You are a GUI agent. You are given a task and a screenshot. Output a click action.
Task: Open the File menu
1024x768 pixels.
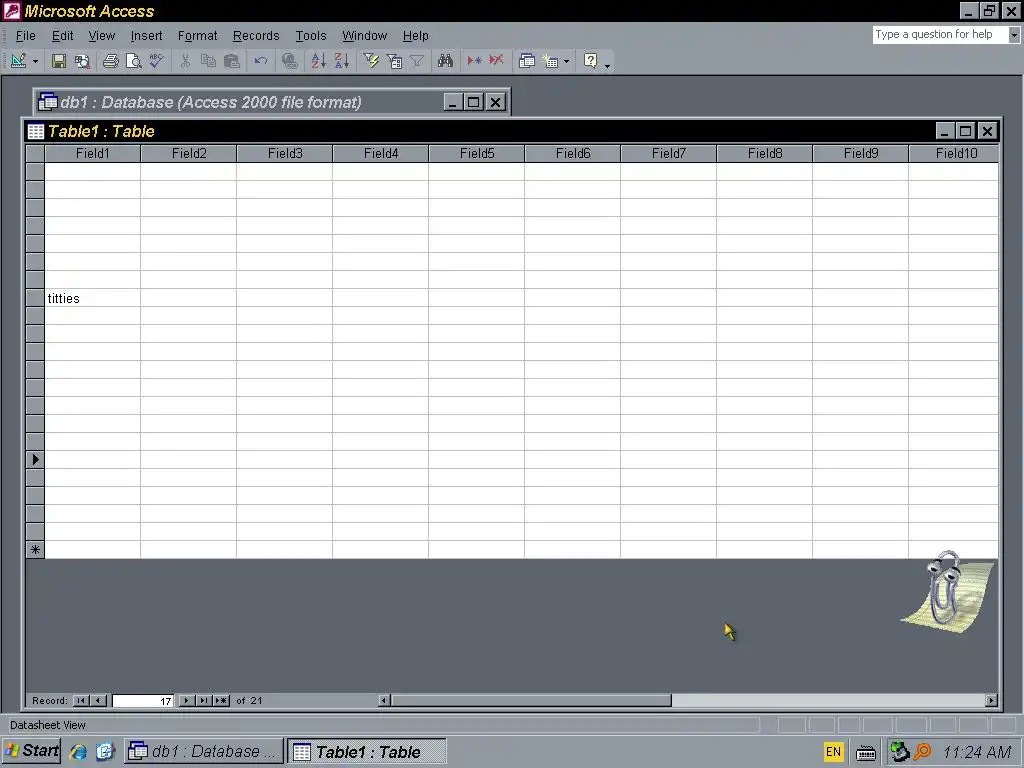25,36
